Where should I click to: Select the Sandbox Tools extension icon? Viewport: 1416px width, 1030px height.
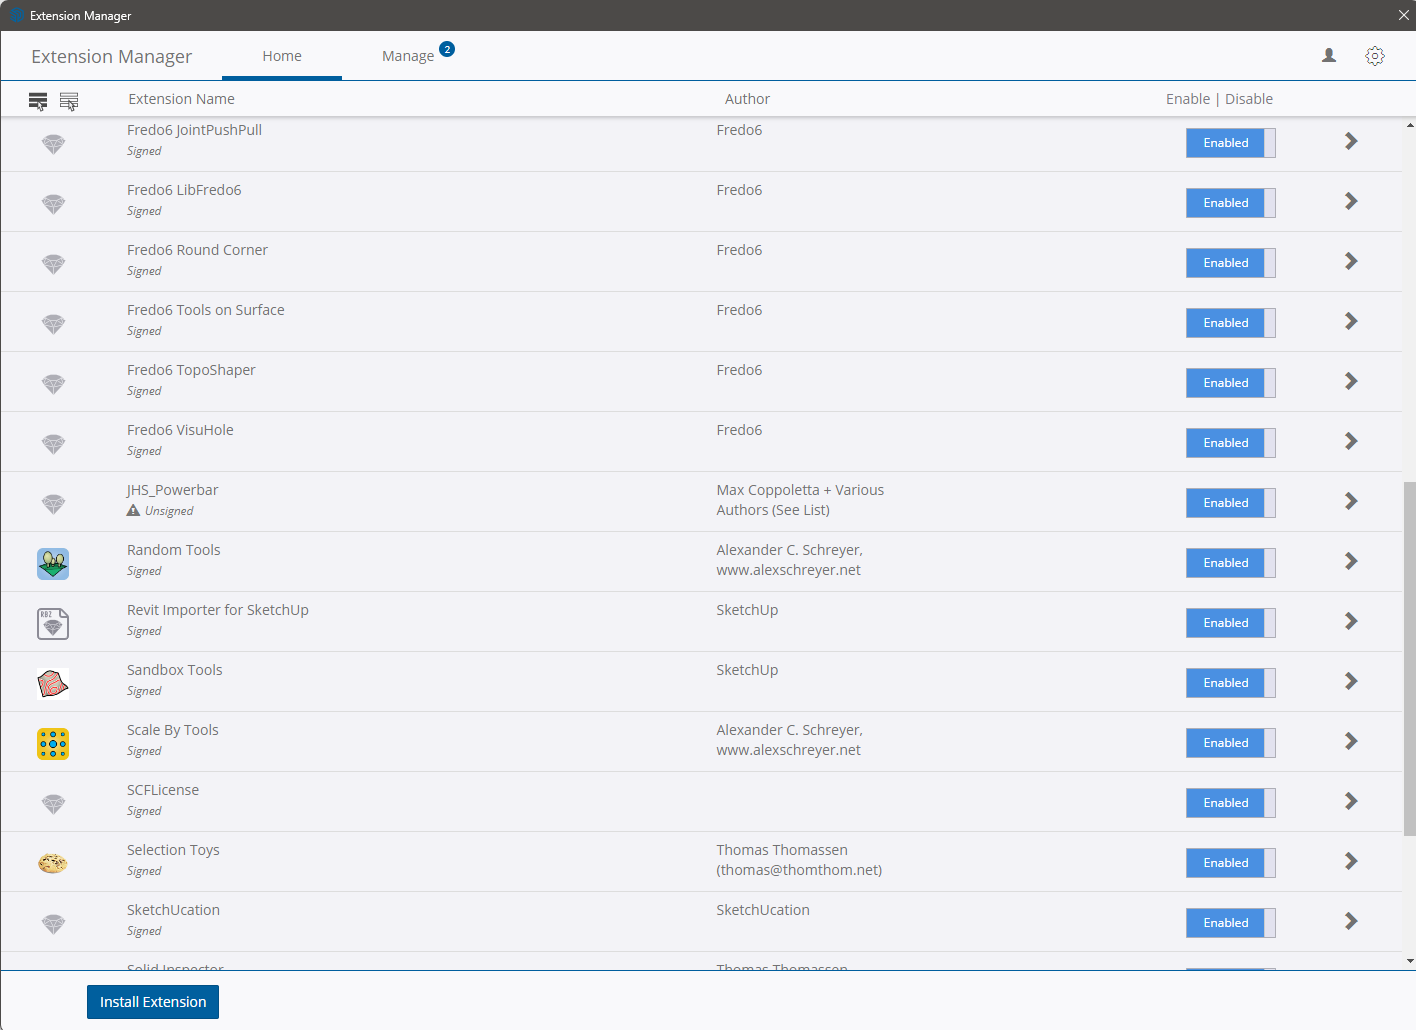(x=53, y=683)
